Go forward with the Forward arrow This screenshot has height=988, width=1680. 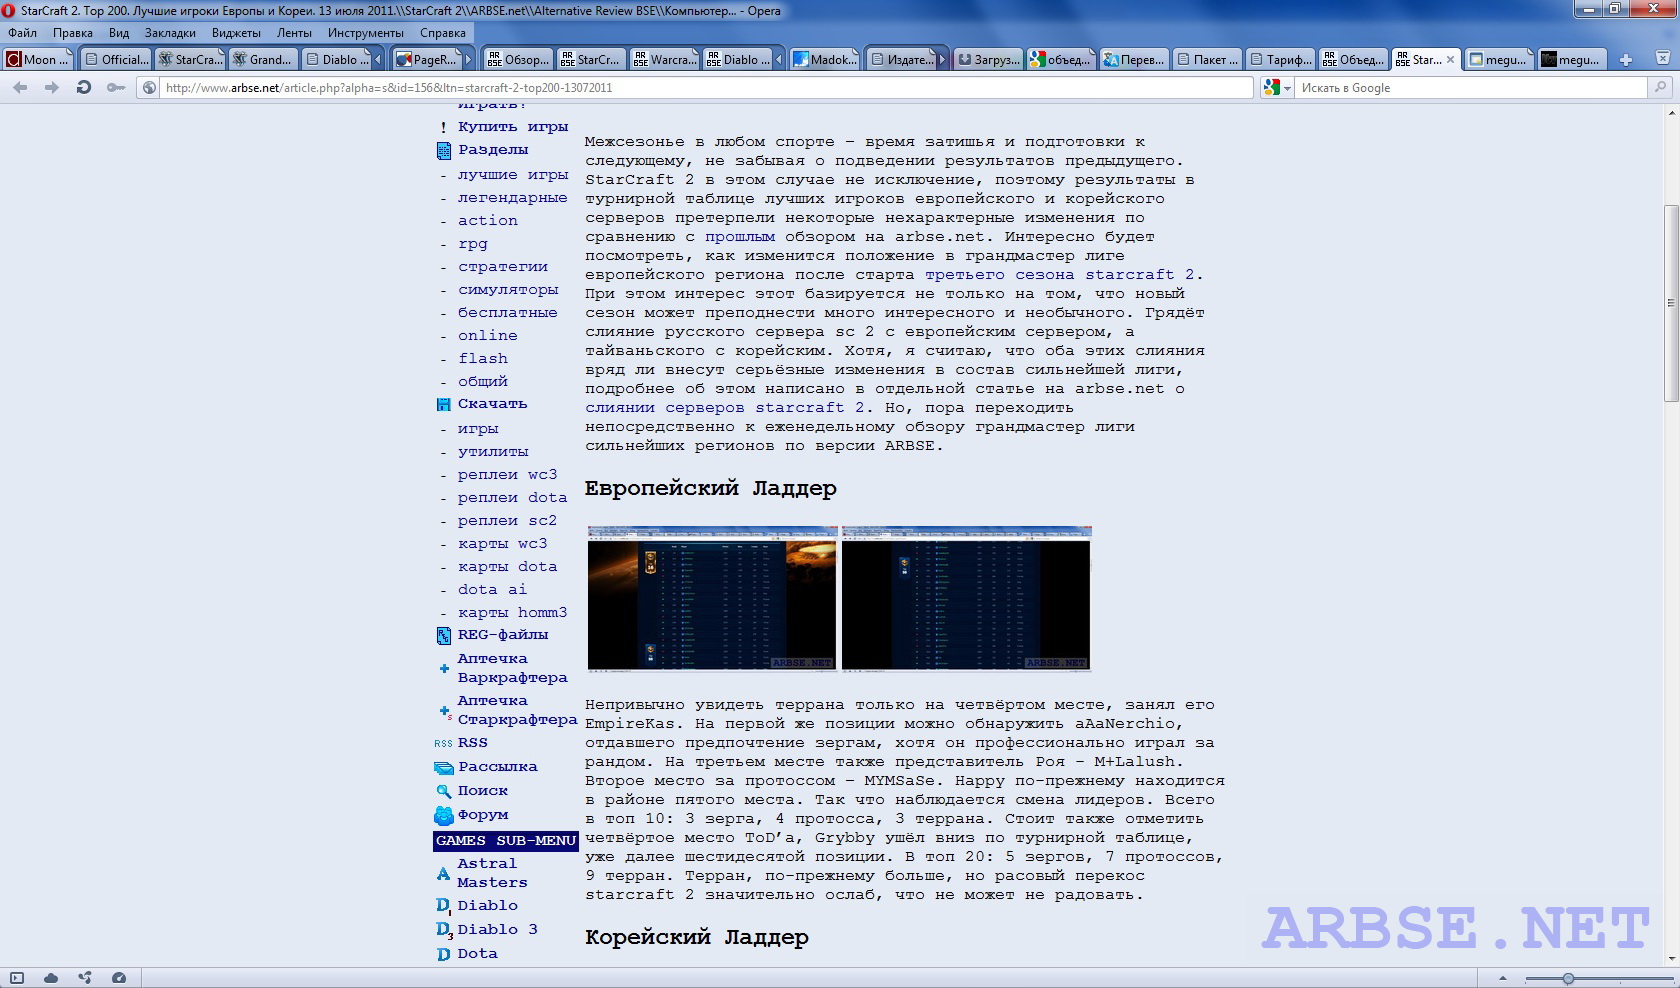(x=51, y=88)
